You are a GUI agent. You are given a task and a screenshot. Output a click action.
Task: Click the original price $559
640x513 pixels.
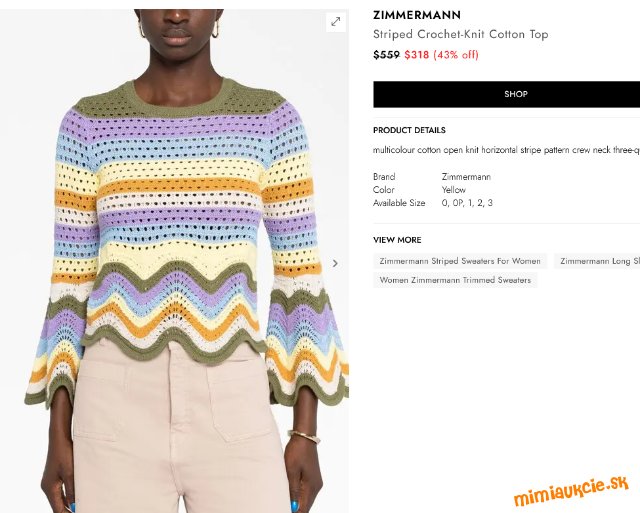click(386, 55)
